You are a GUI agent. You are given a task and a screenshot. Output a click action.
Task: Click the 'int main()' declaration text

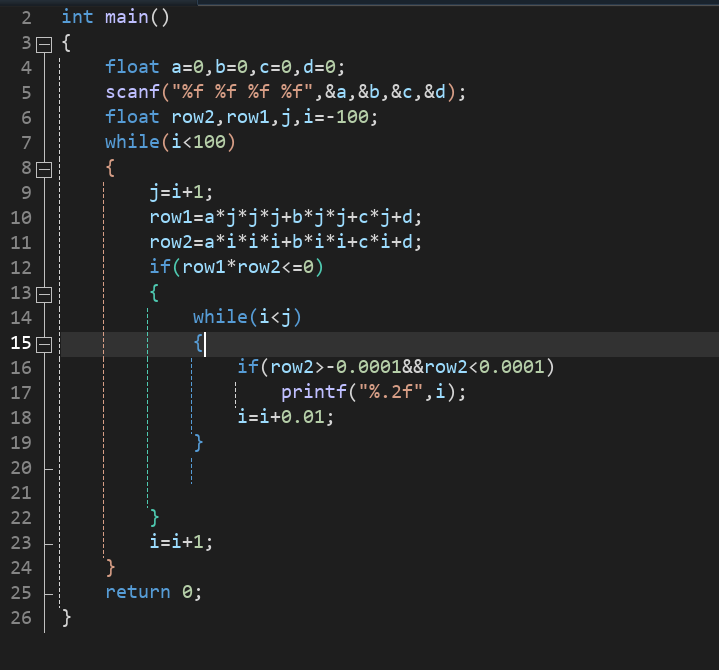[116, 17]
